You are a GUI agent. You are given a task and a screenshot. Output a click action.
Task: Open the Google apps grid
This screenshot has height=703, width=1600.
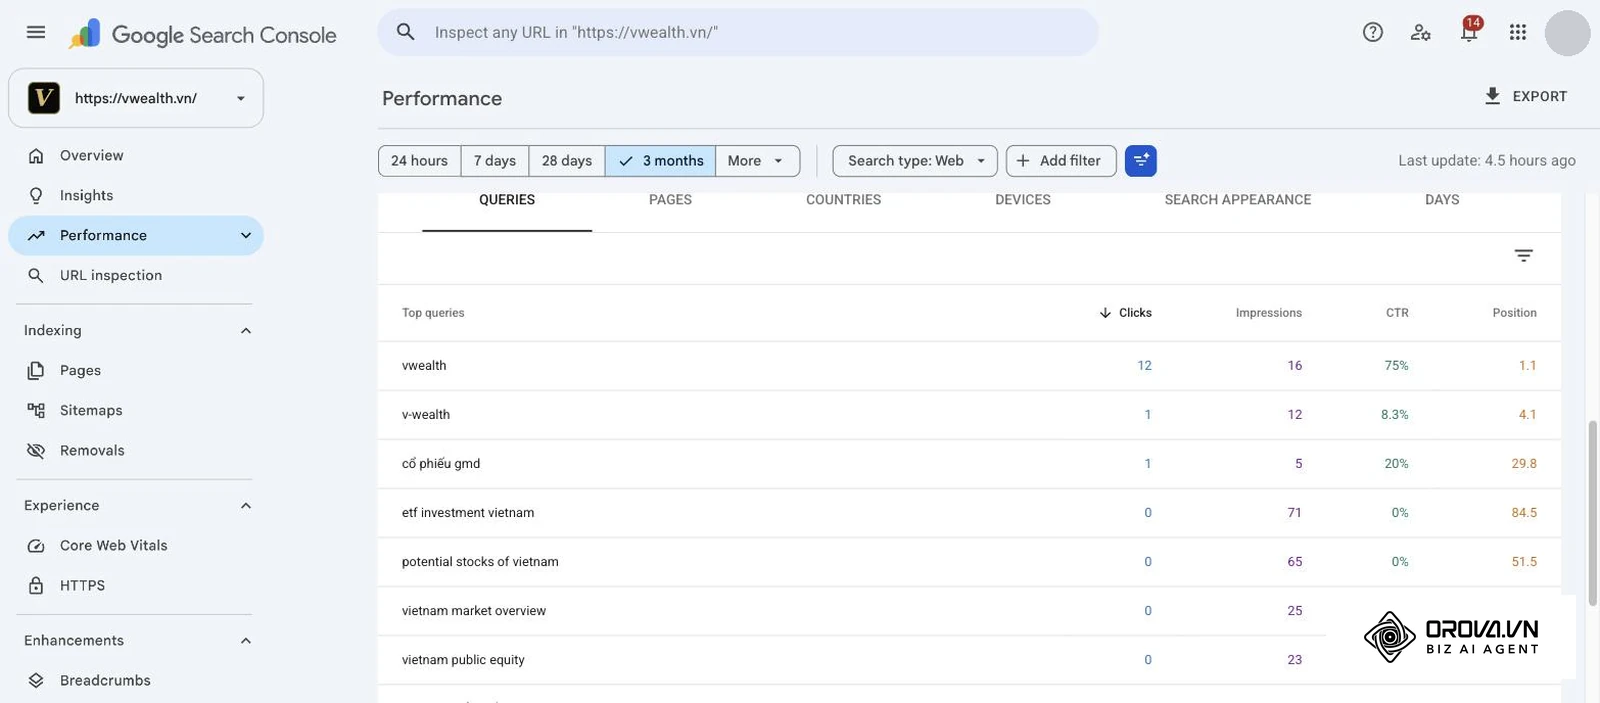(1518, 32)
